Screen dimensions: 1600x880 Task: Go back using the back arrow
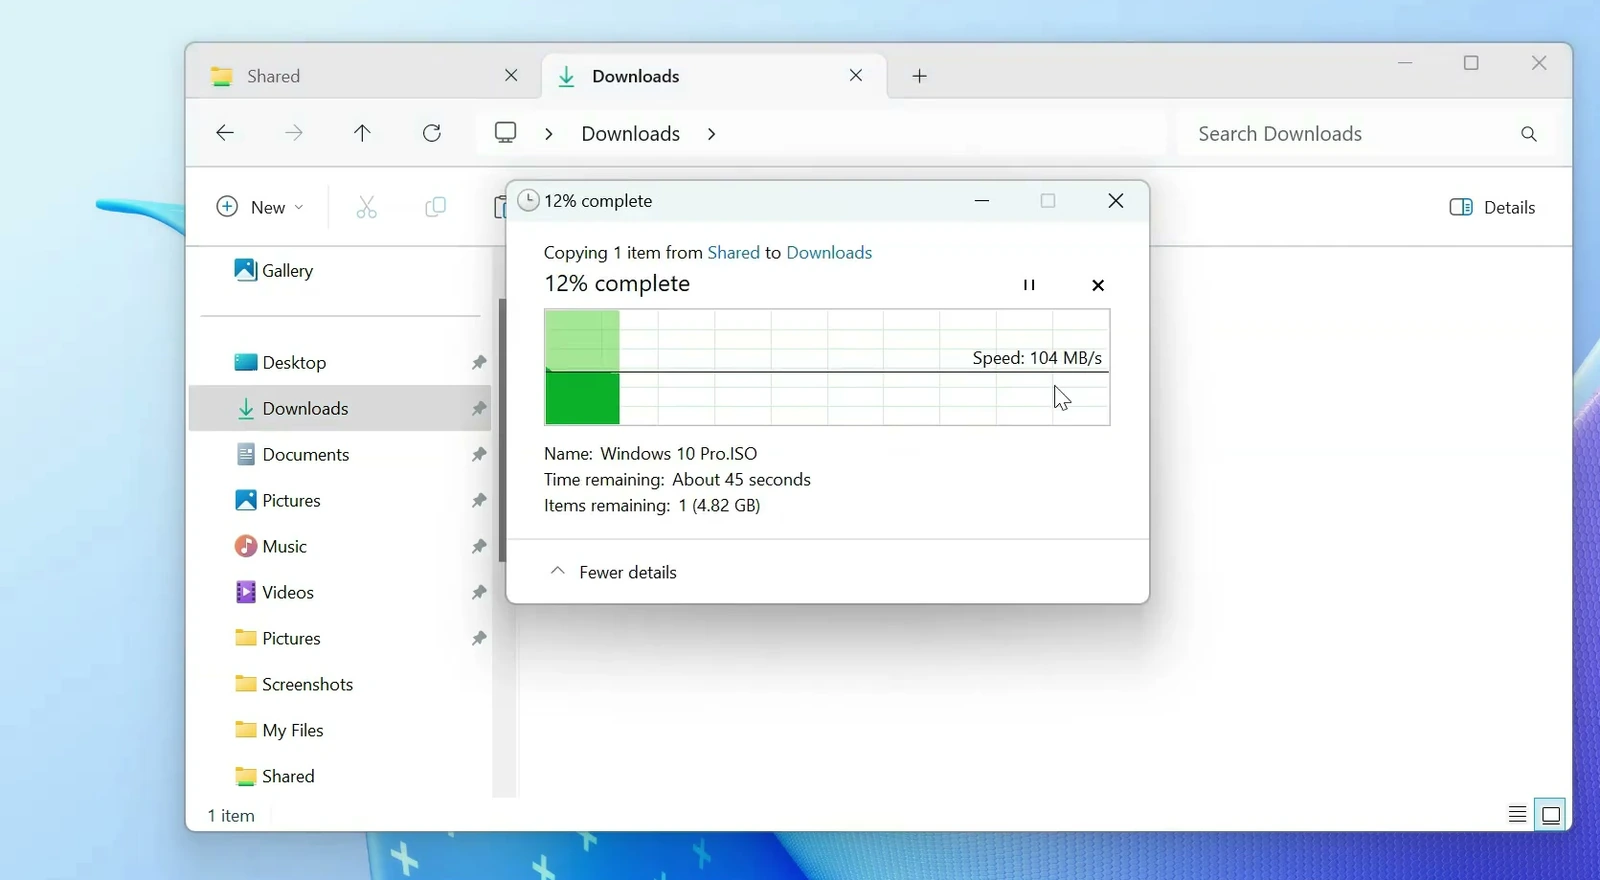[225, 133]
